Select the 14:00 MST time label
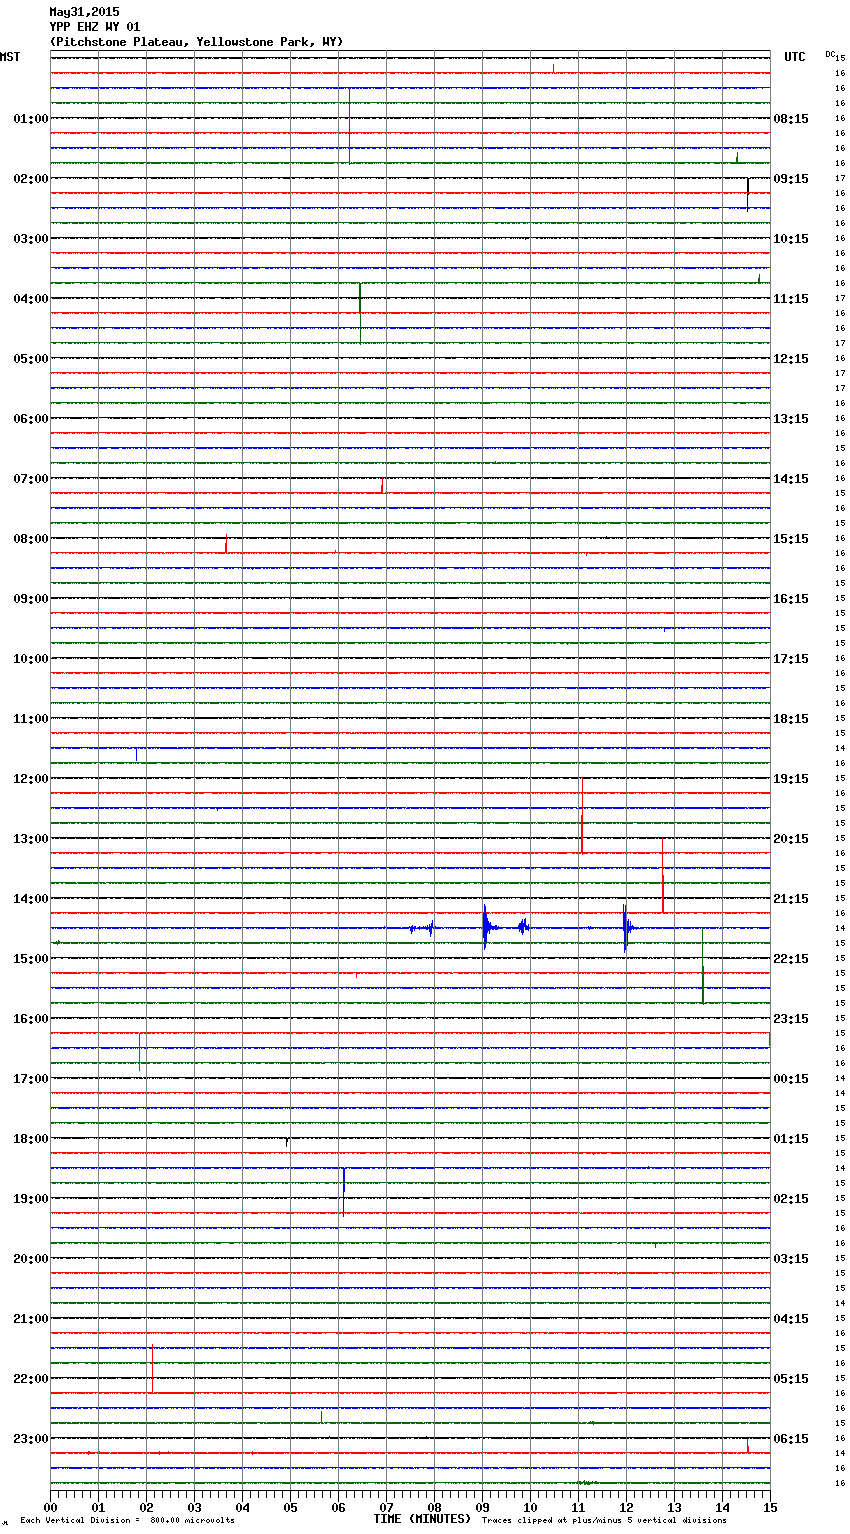Image resolution: width=850 pixels, height=1534 pixels. tap(30, 899)
